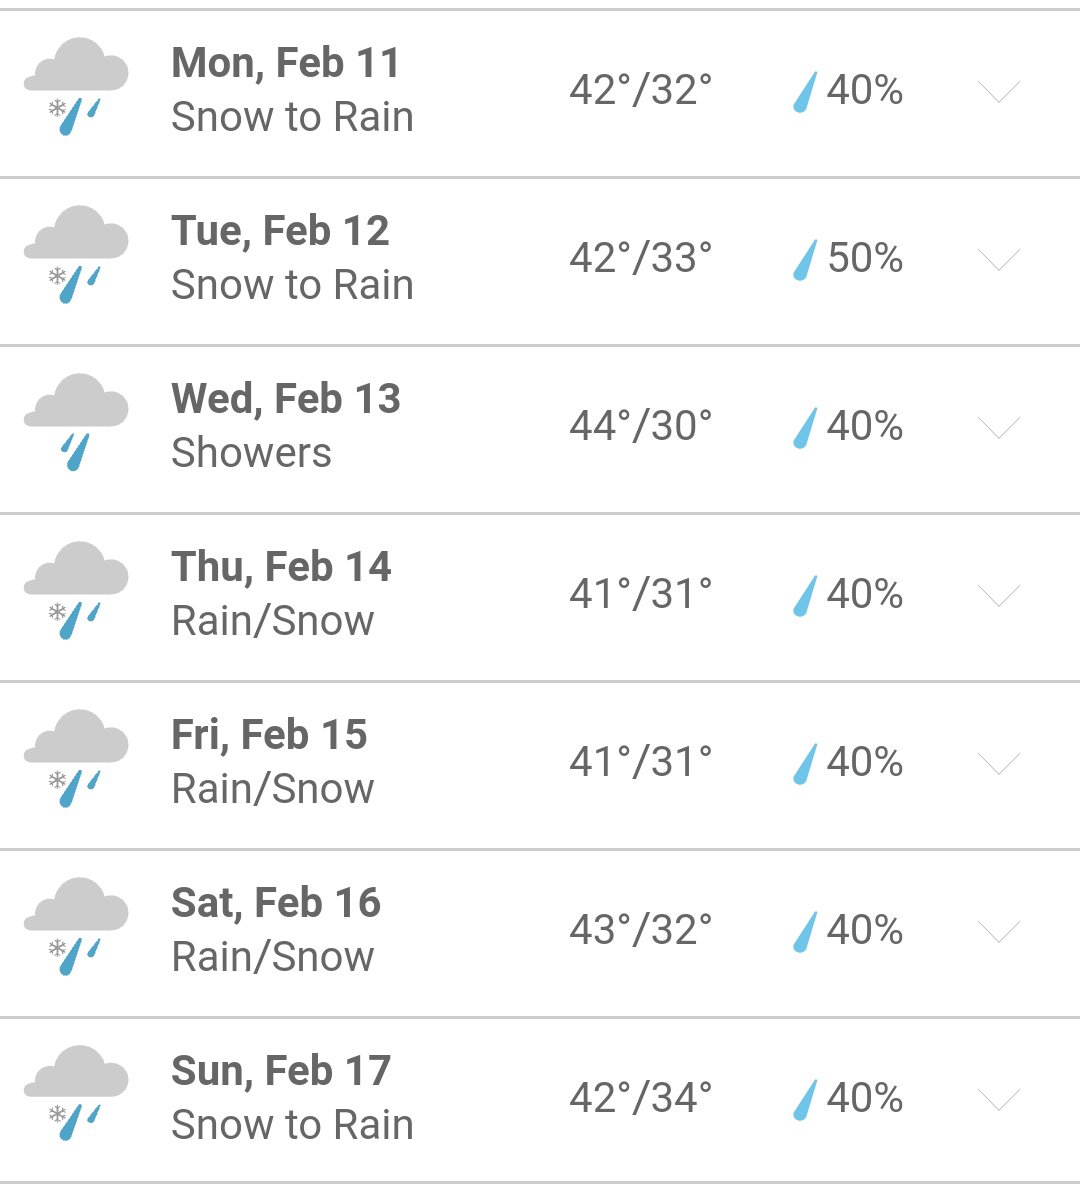Expand the Wed, Feb 13 forecast chevron
The image size is (1080, 1188).
[999, 427]
